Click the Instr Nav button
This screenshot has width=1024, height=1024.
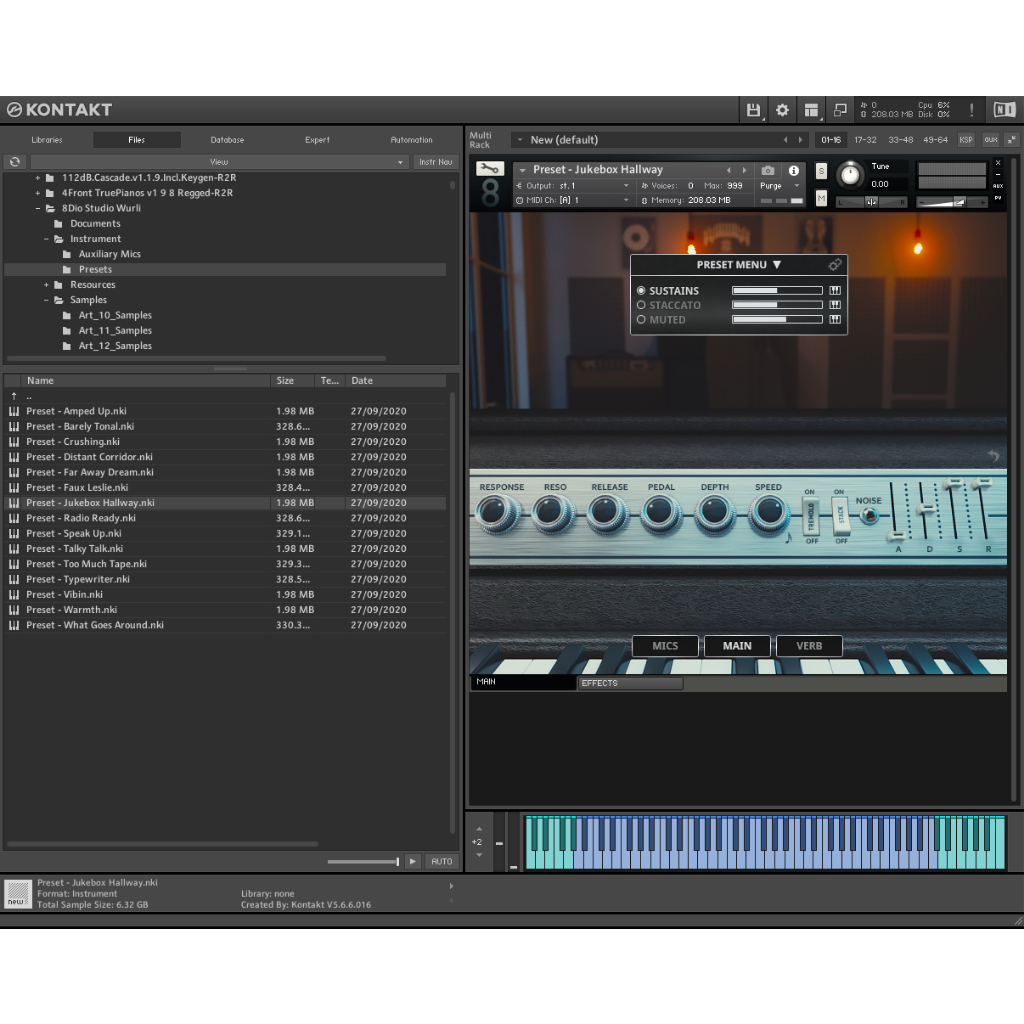(436, 162)
